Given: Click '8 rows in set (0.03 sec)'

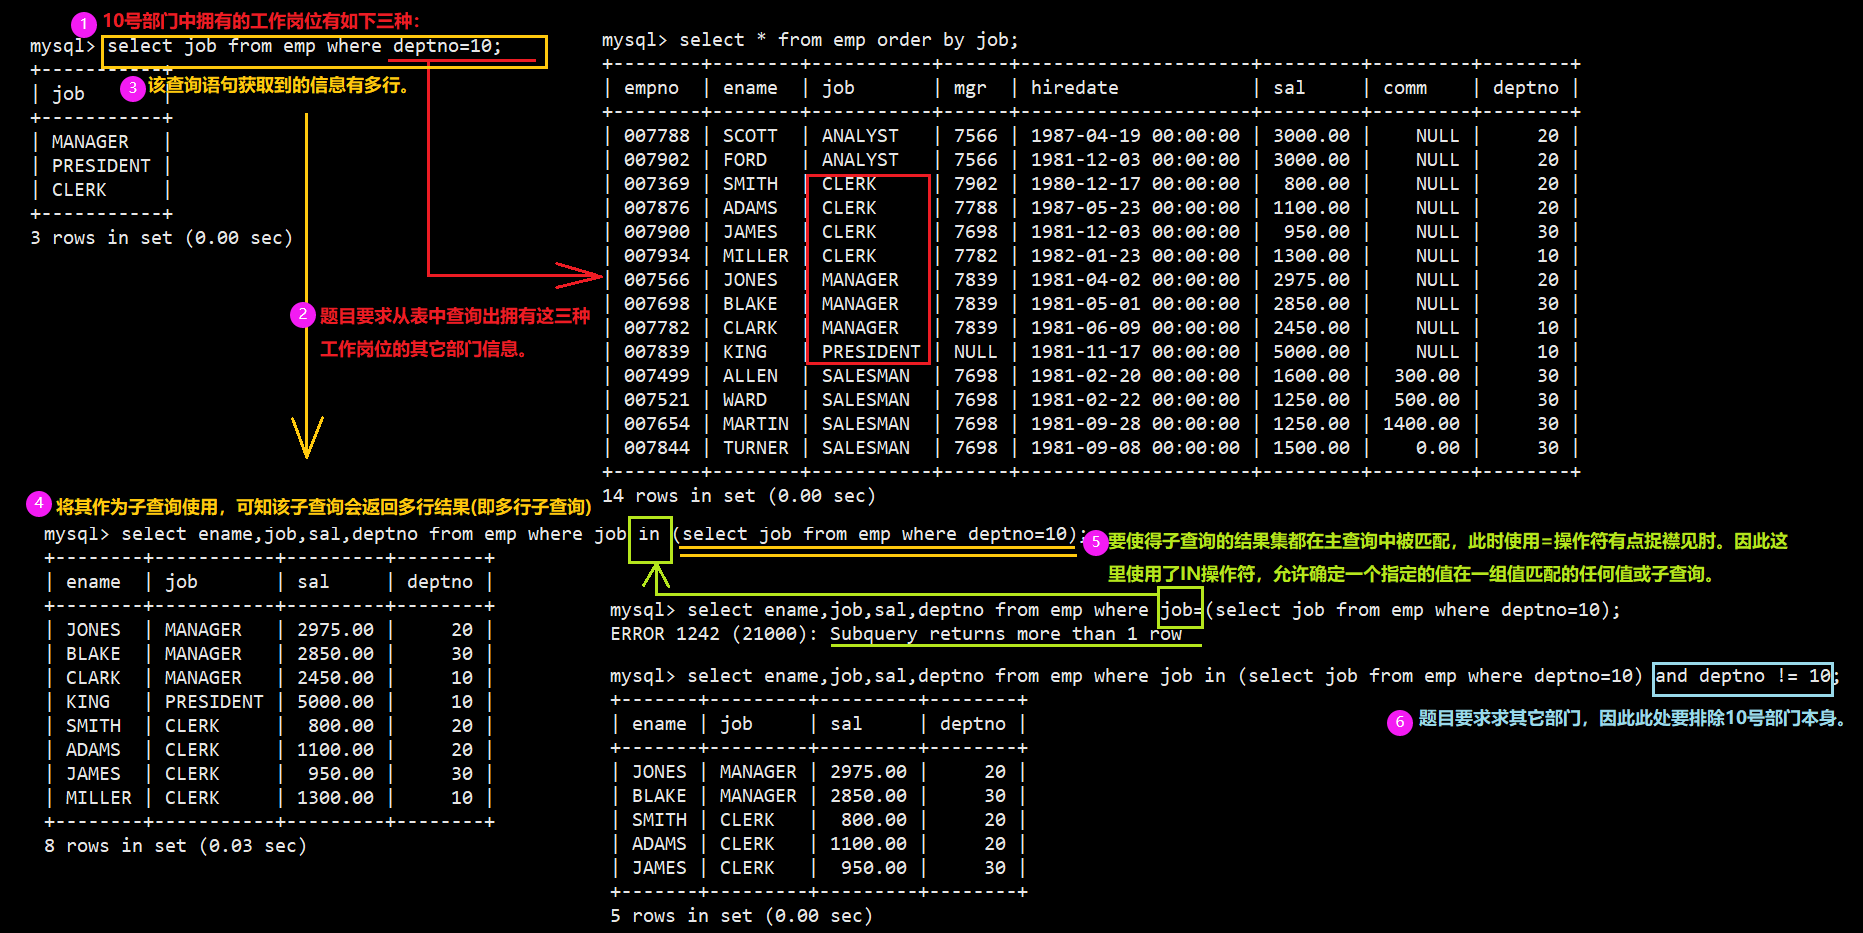Looking at the screenshot, I should (x=175, y=846).
